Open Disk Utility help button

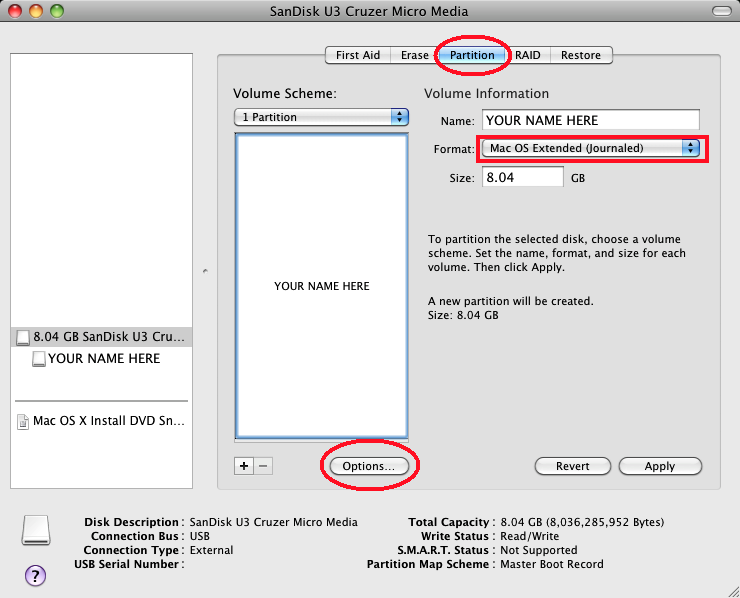click(35, 575)
